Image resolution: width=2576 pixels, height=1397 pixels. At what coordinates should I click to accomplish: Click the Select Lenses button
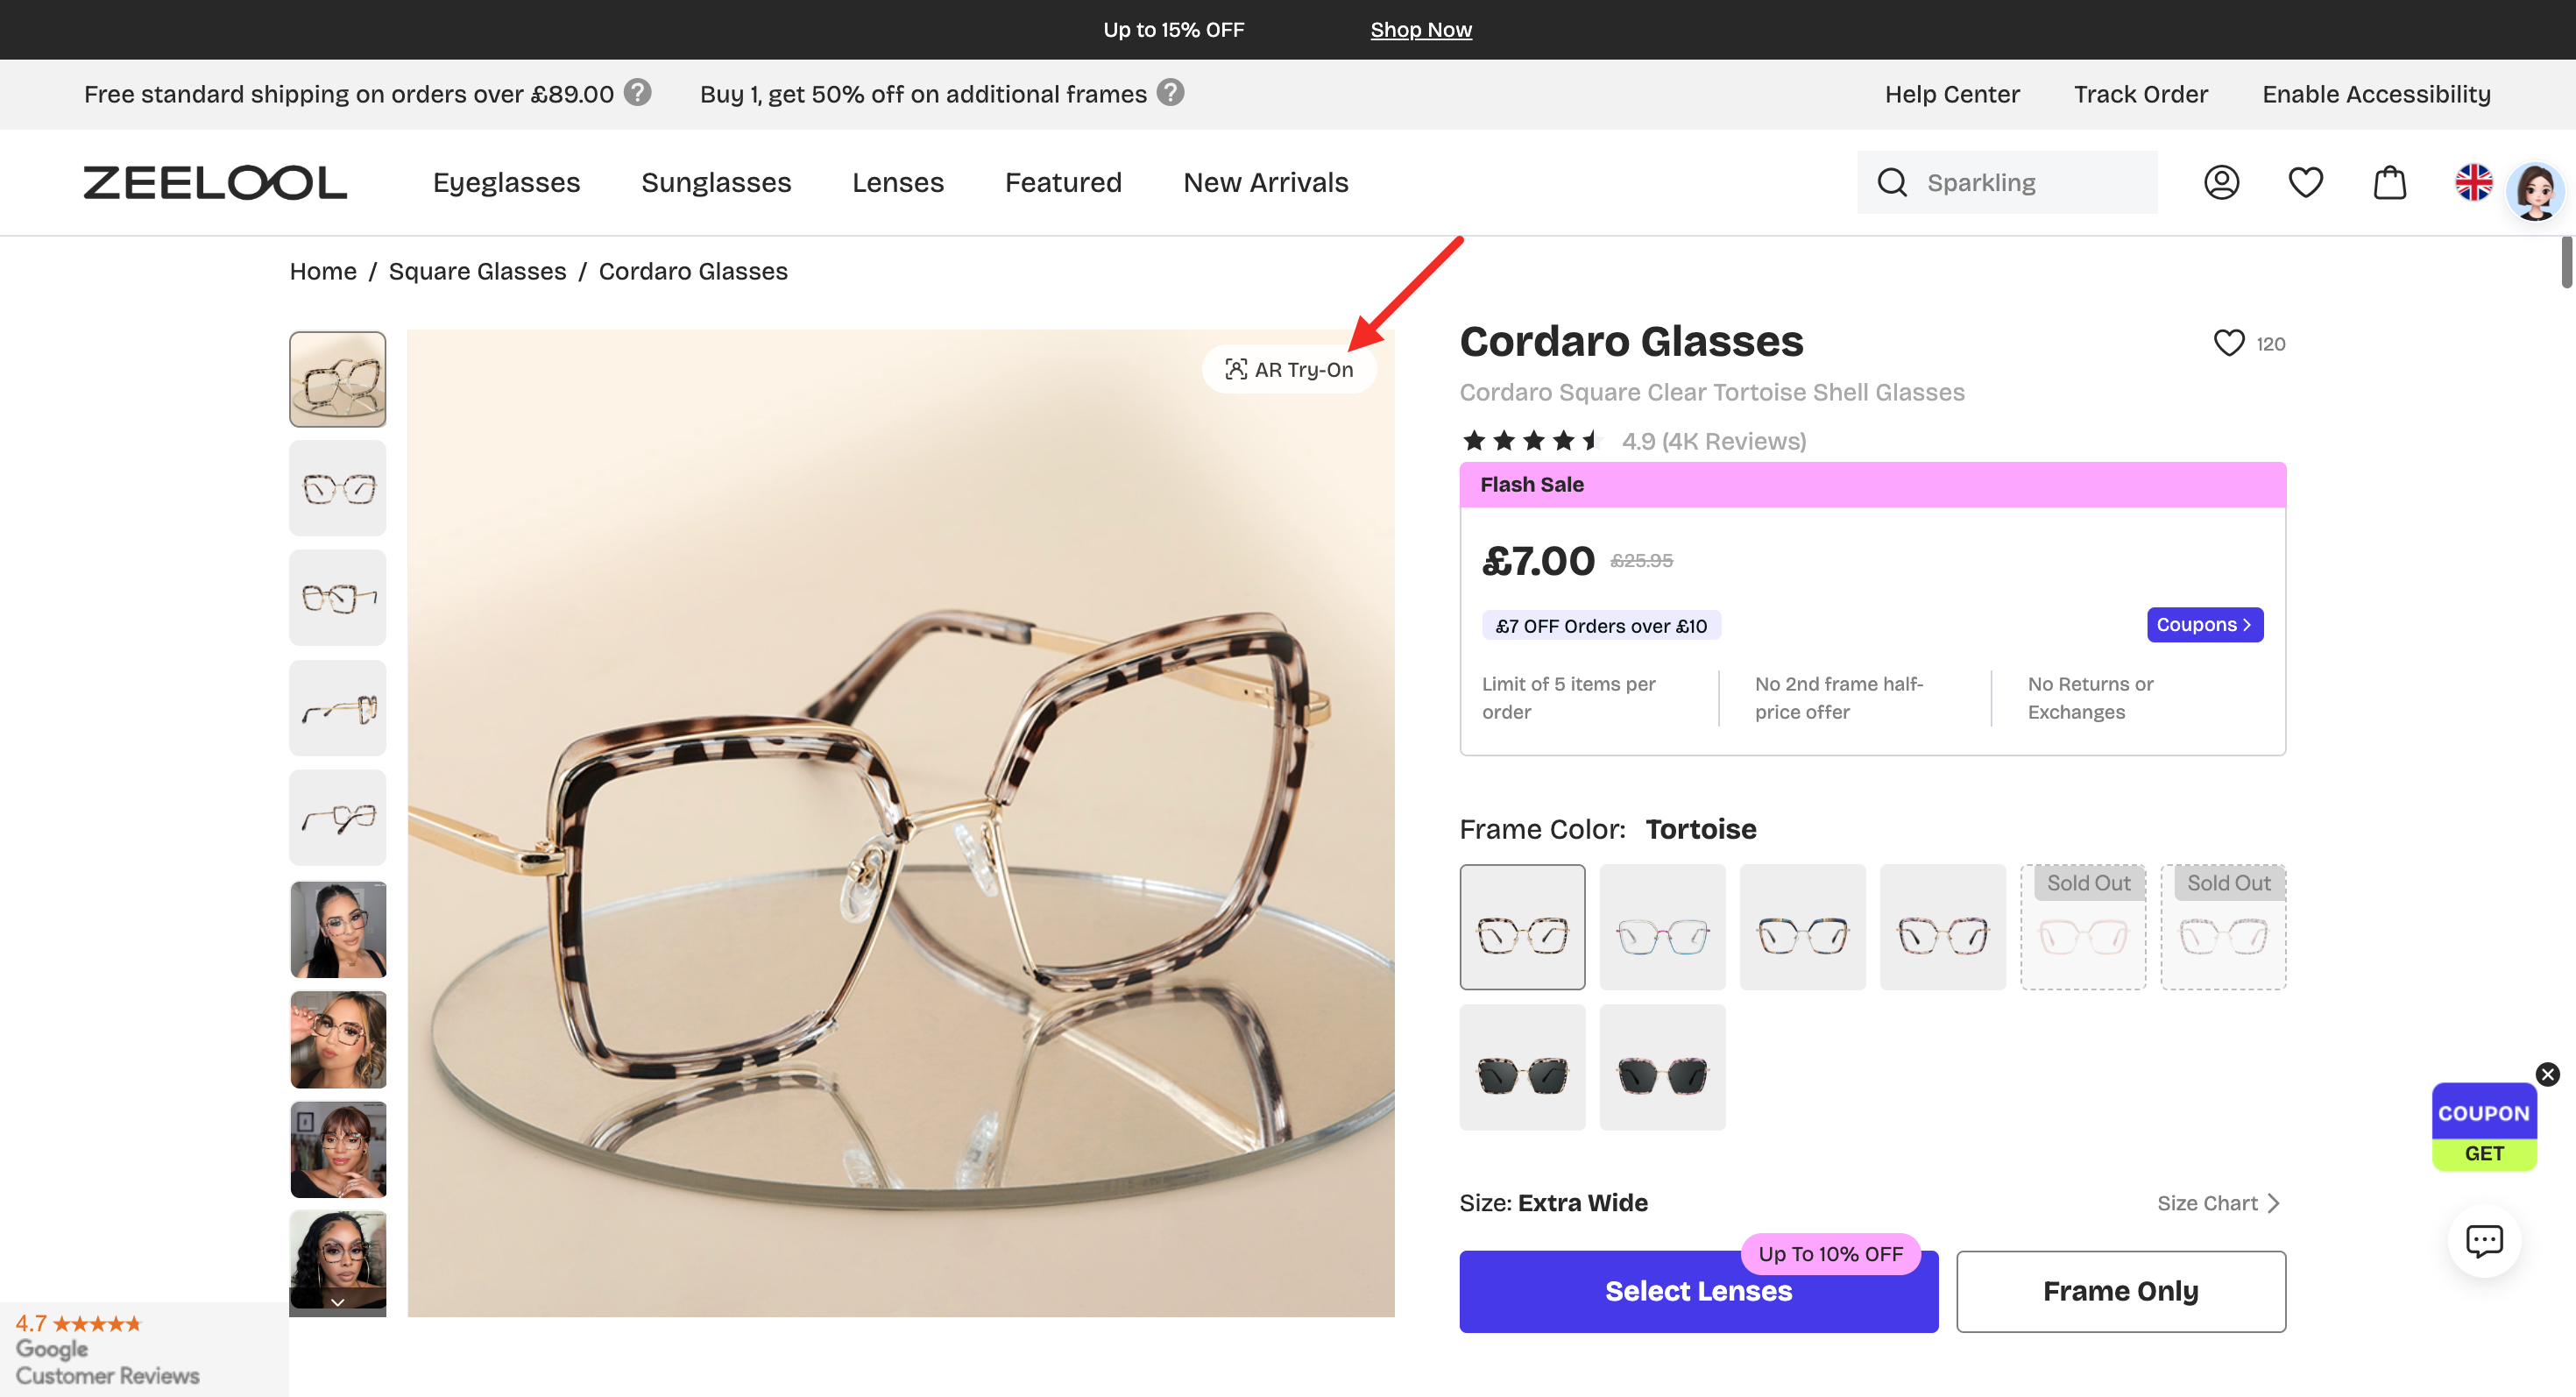[x=1698, y=1291]
